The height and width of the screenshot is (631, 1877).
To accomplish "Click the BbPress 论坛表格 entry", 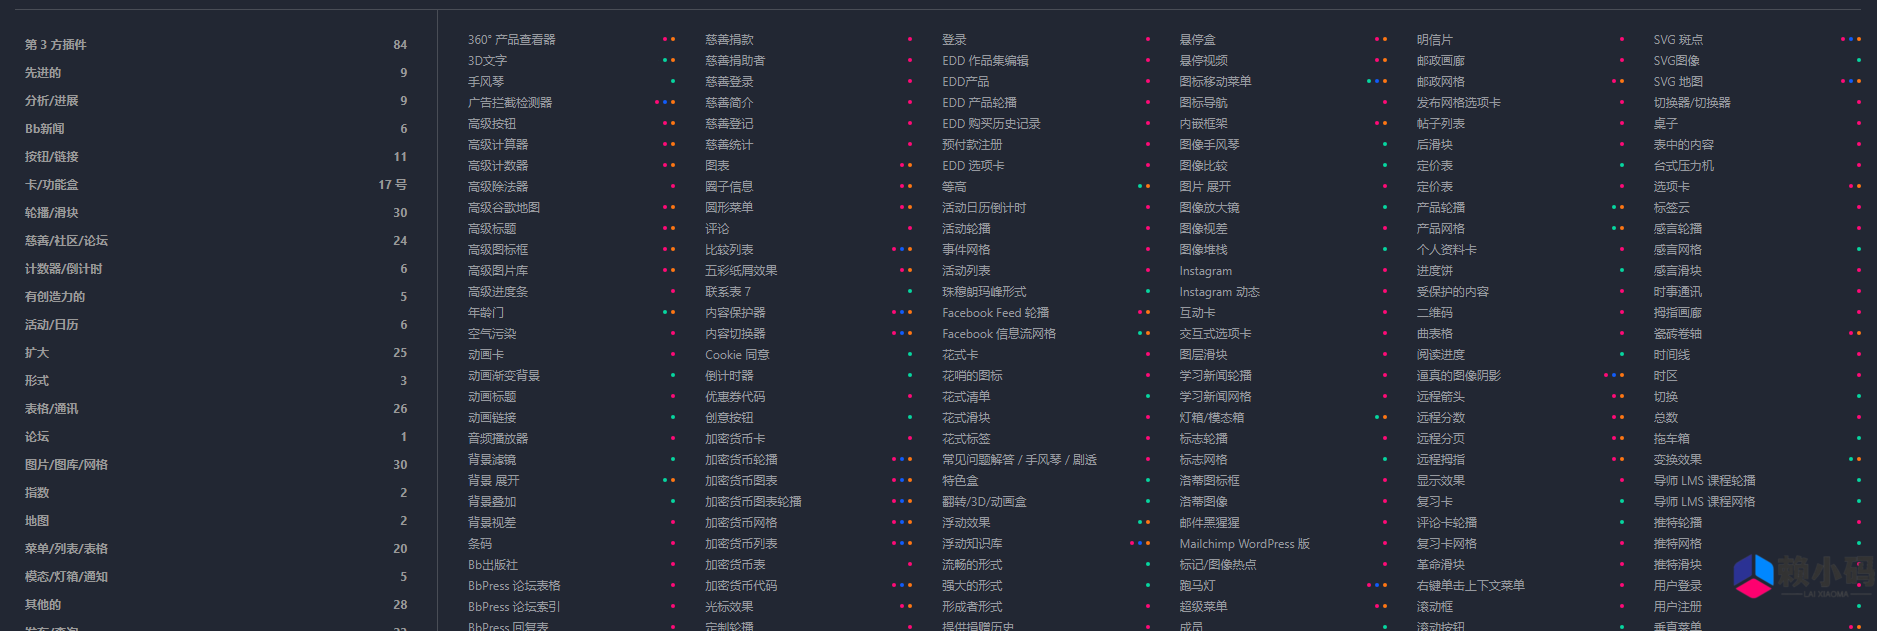I will (514, 586).
